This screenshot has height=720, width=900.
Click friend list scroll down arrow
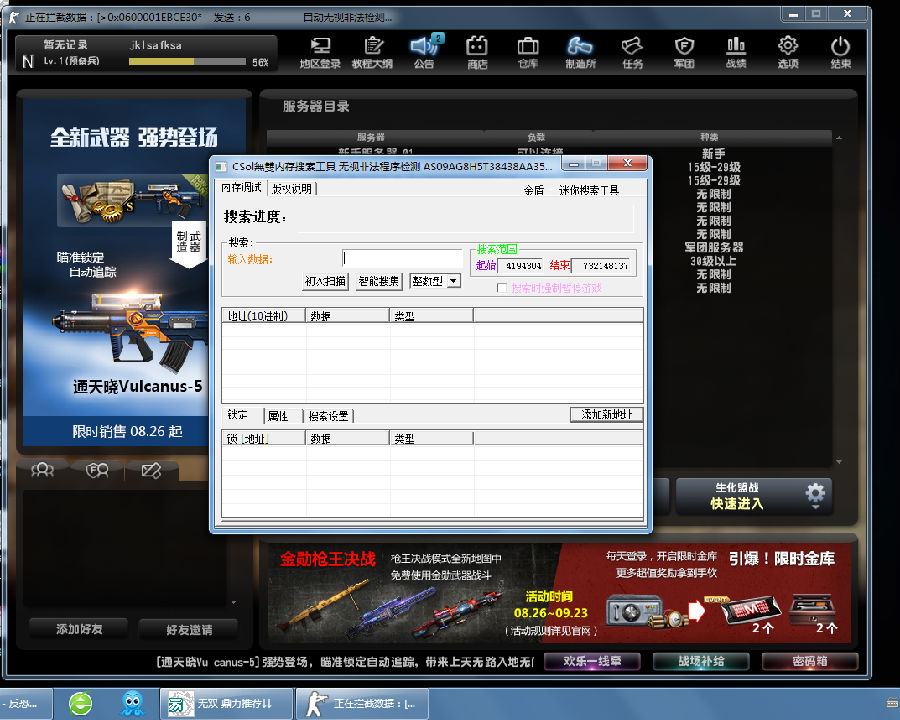point(234,602)
